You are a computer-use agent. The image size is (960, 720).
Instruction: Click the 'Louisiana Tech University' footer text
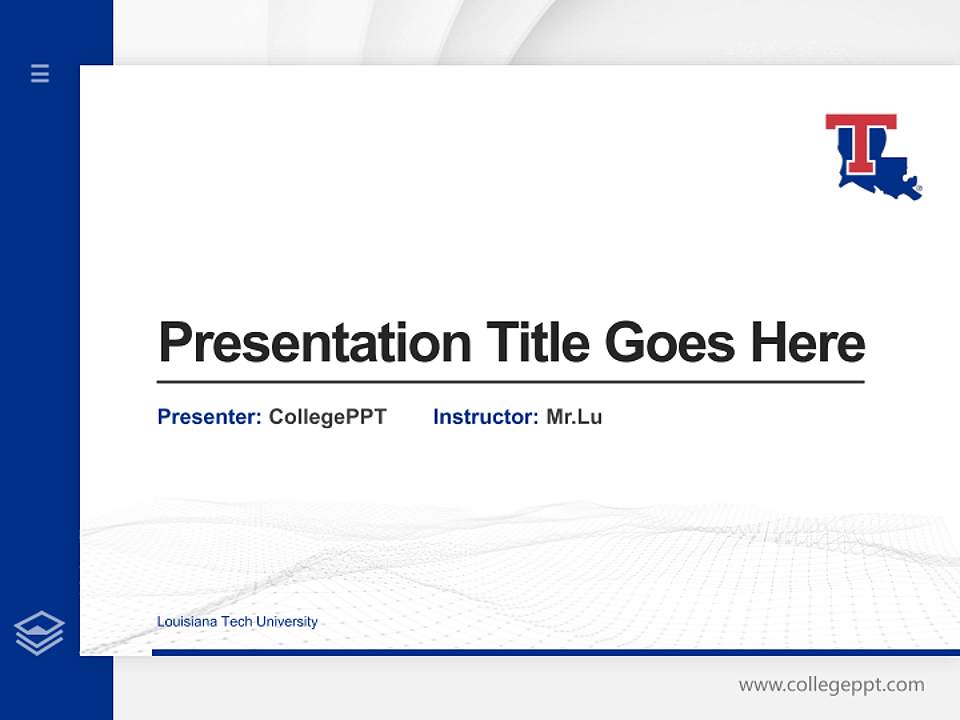click(238, 621)
